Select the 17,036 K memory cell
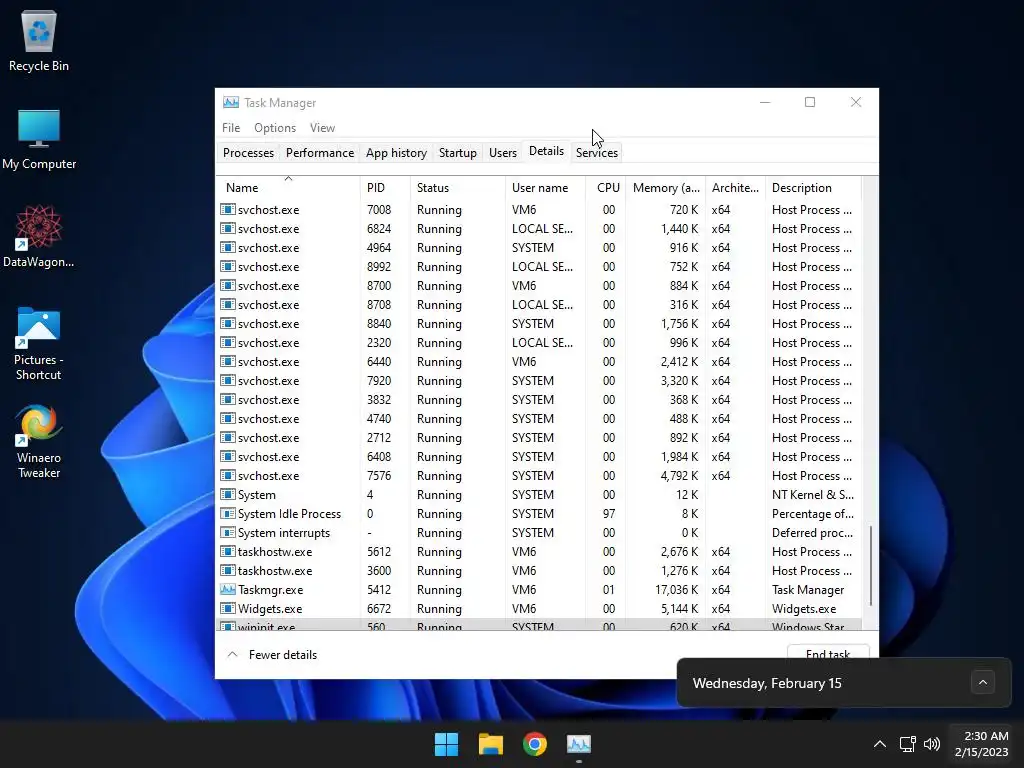This screenshot has height=768, width=1024. click(677, 590)
